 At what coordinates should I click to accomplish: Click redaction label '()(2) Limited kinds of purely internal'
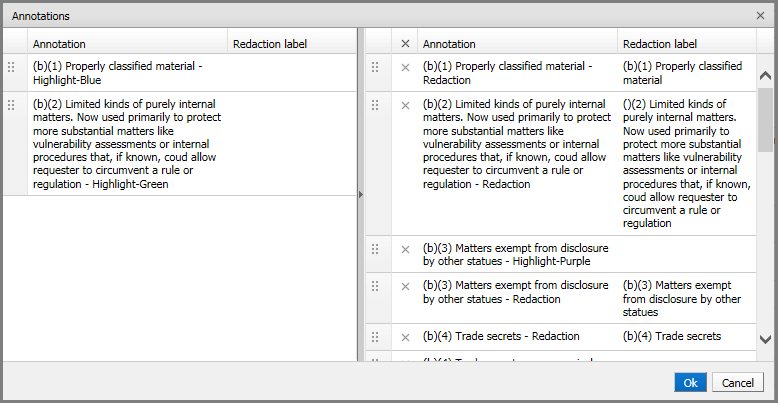[x=687, y=163]
